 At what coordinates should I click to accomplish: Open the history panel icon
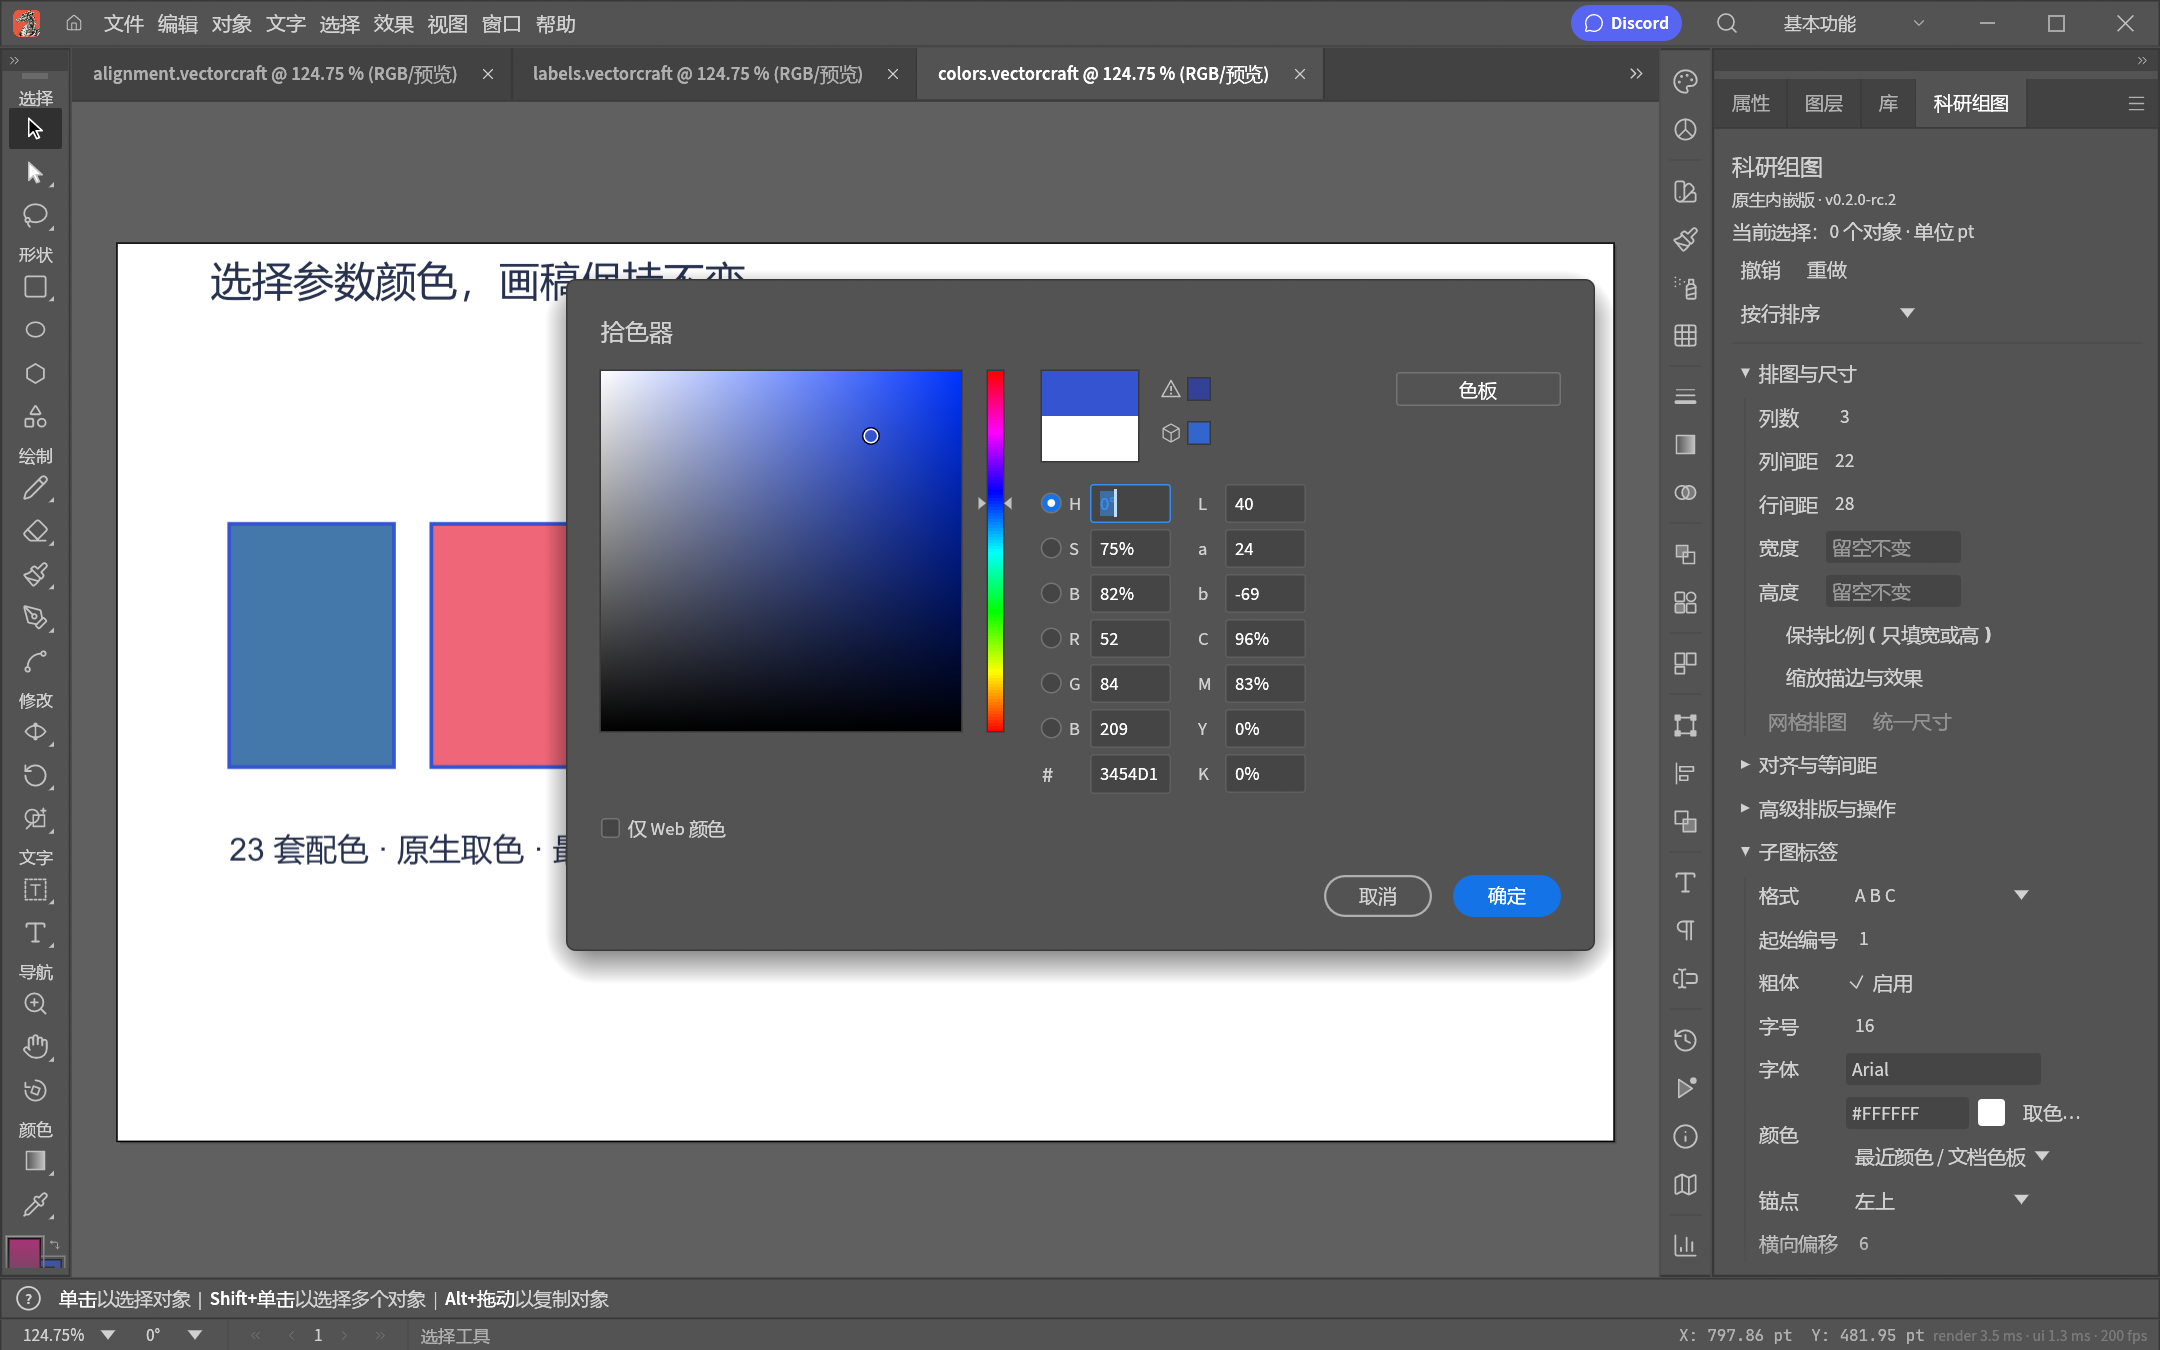(1685, 1040)
